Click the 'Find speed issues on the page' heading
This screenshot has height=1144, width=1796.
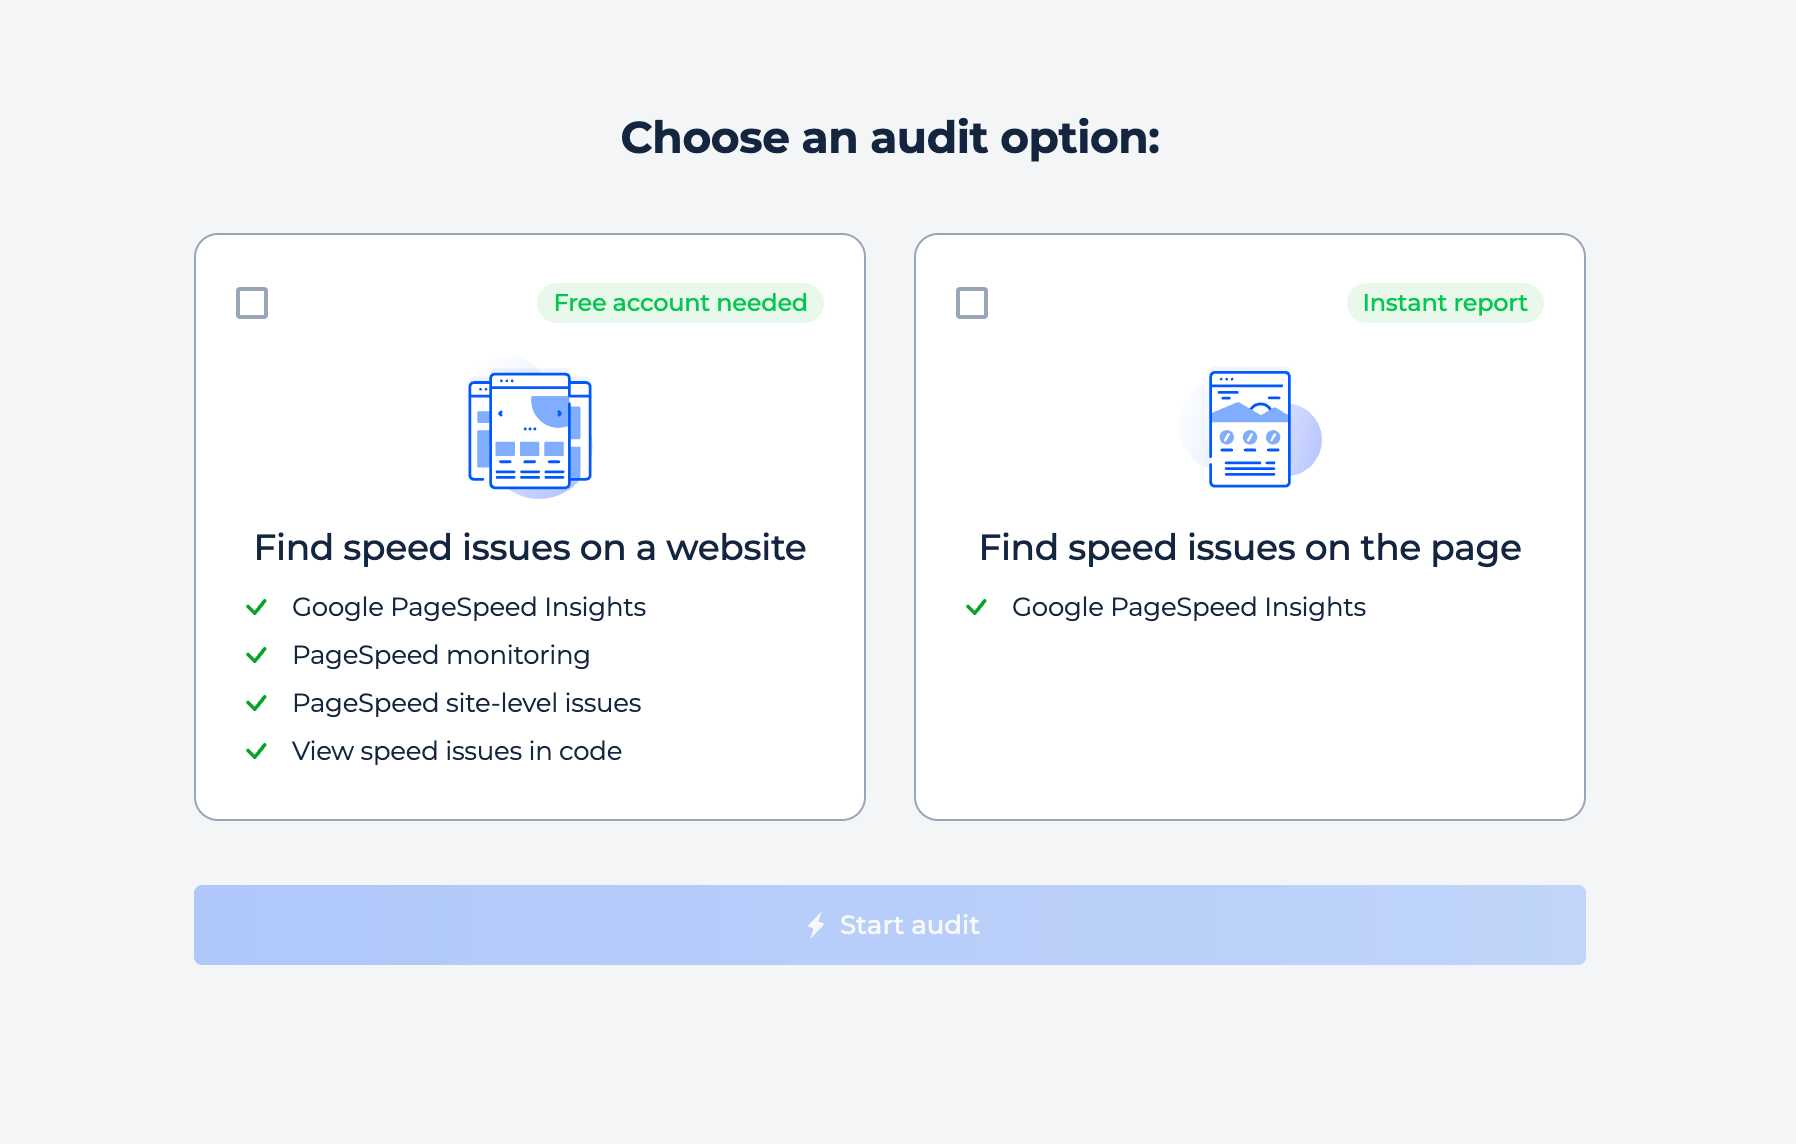(x=1249, y=547)
